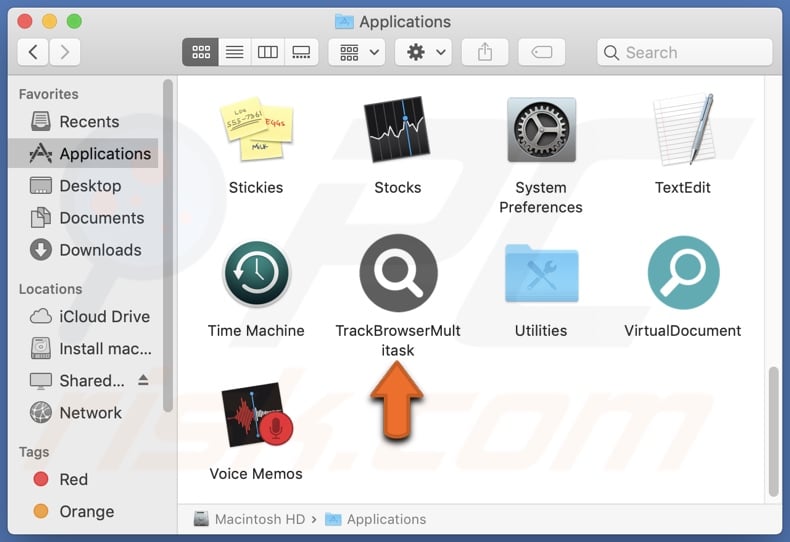Open the Install mac… volume

pos(84,349)
